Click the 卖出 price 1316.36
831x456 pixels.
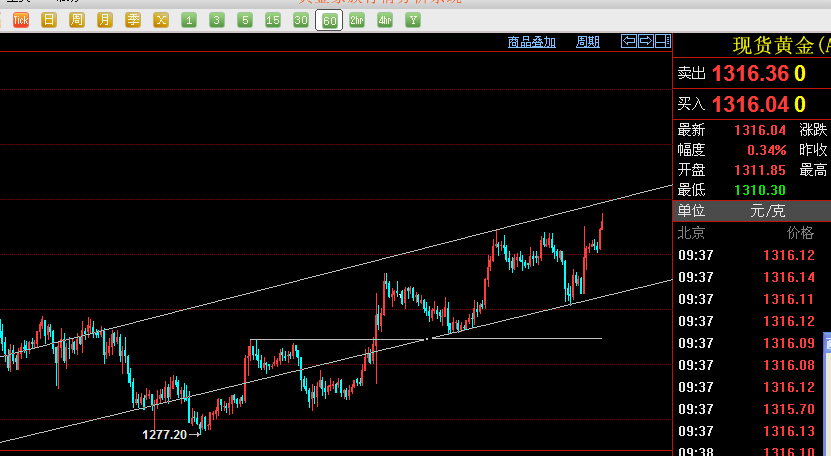pos(750,73)
